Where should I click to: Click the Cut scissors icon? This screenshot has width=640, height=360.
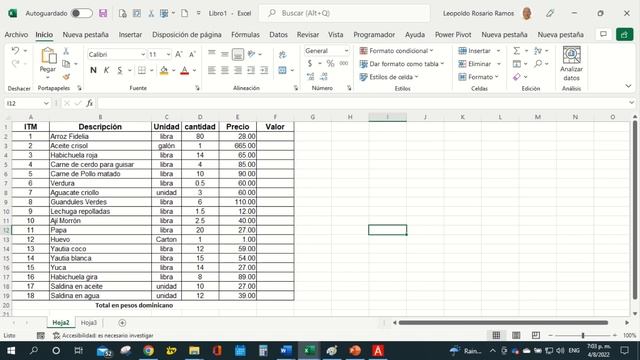pos(66,51)
